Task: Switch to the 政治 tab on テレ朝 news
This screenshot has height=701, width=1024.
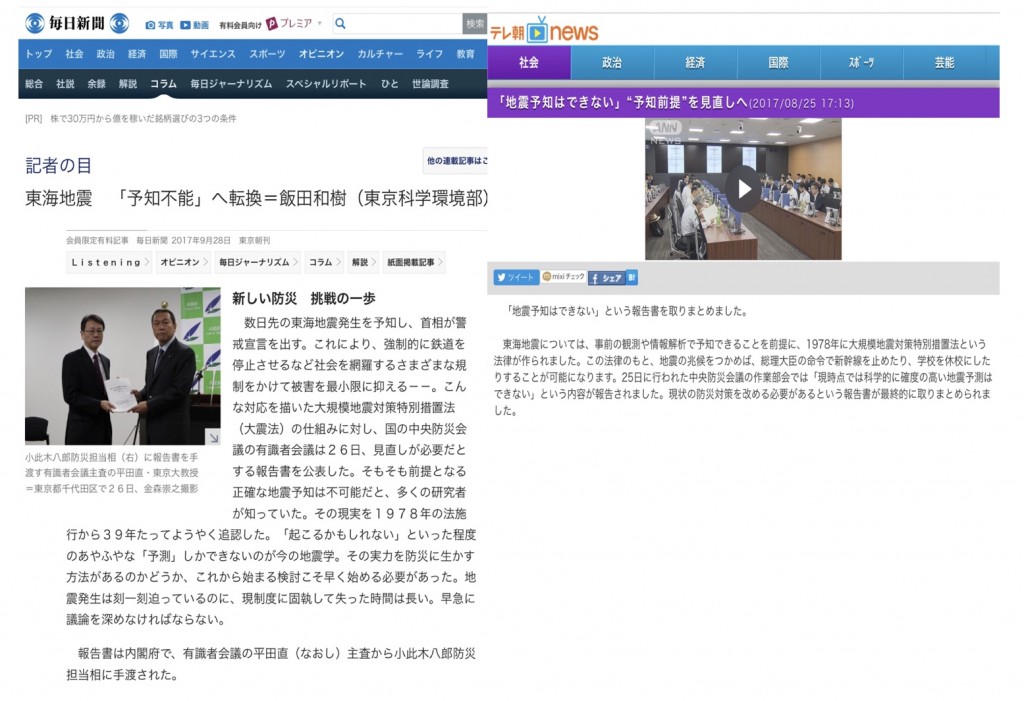Action: point(611,62)
